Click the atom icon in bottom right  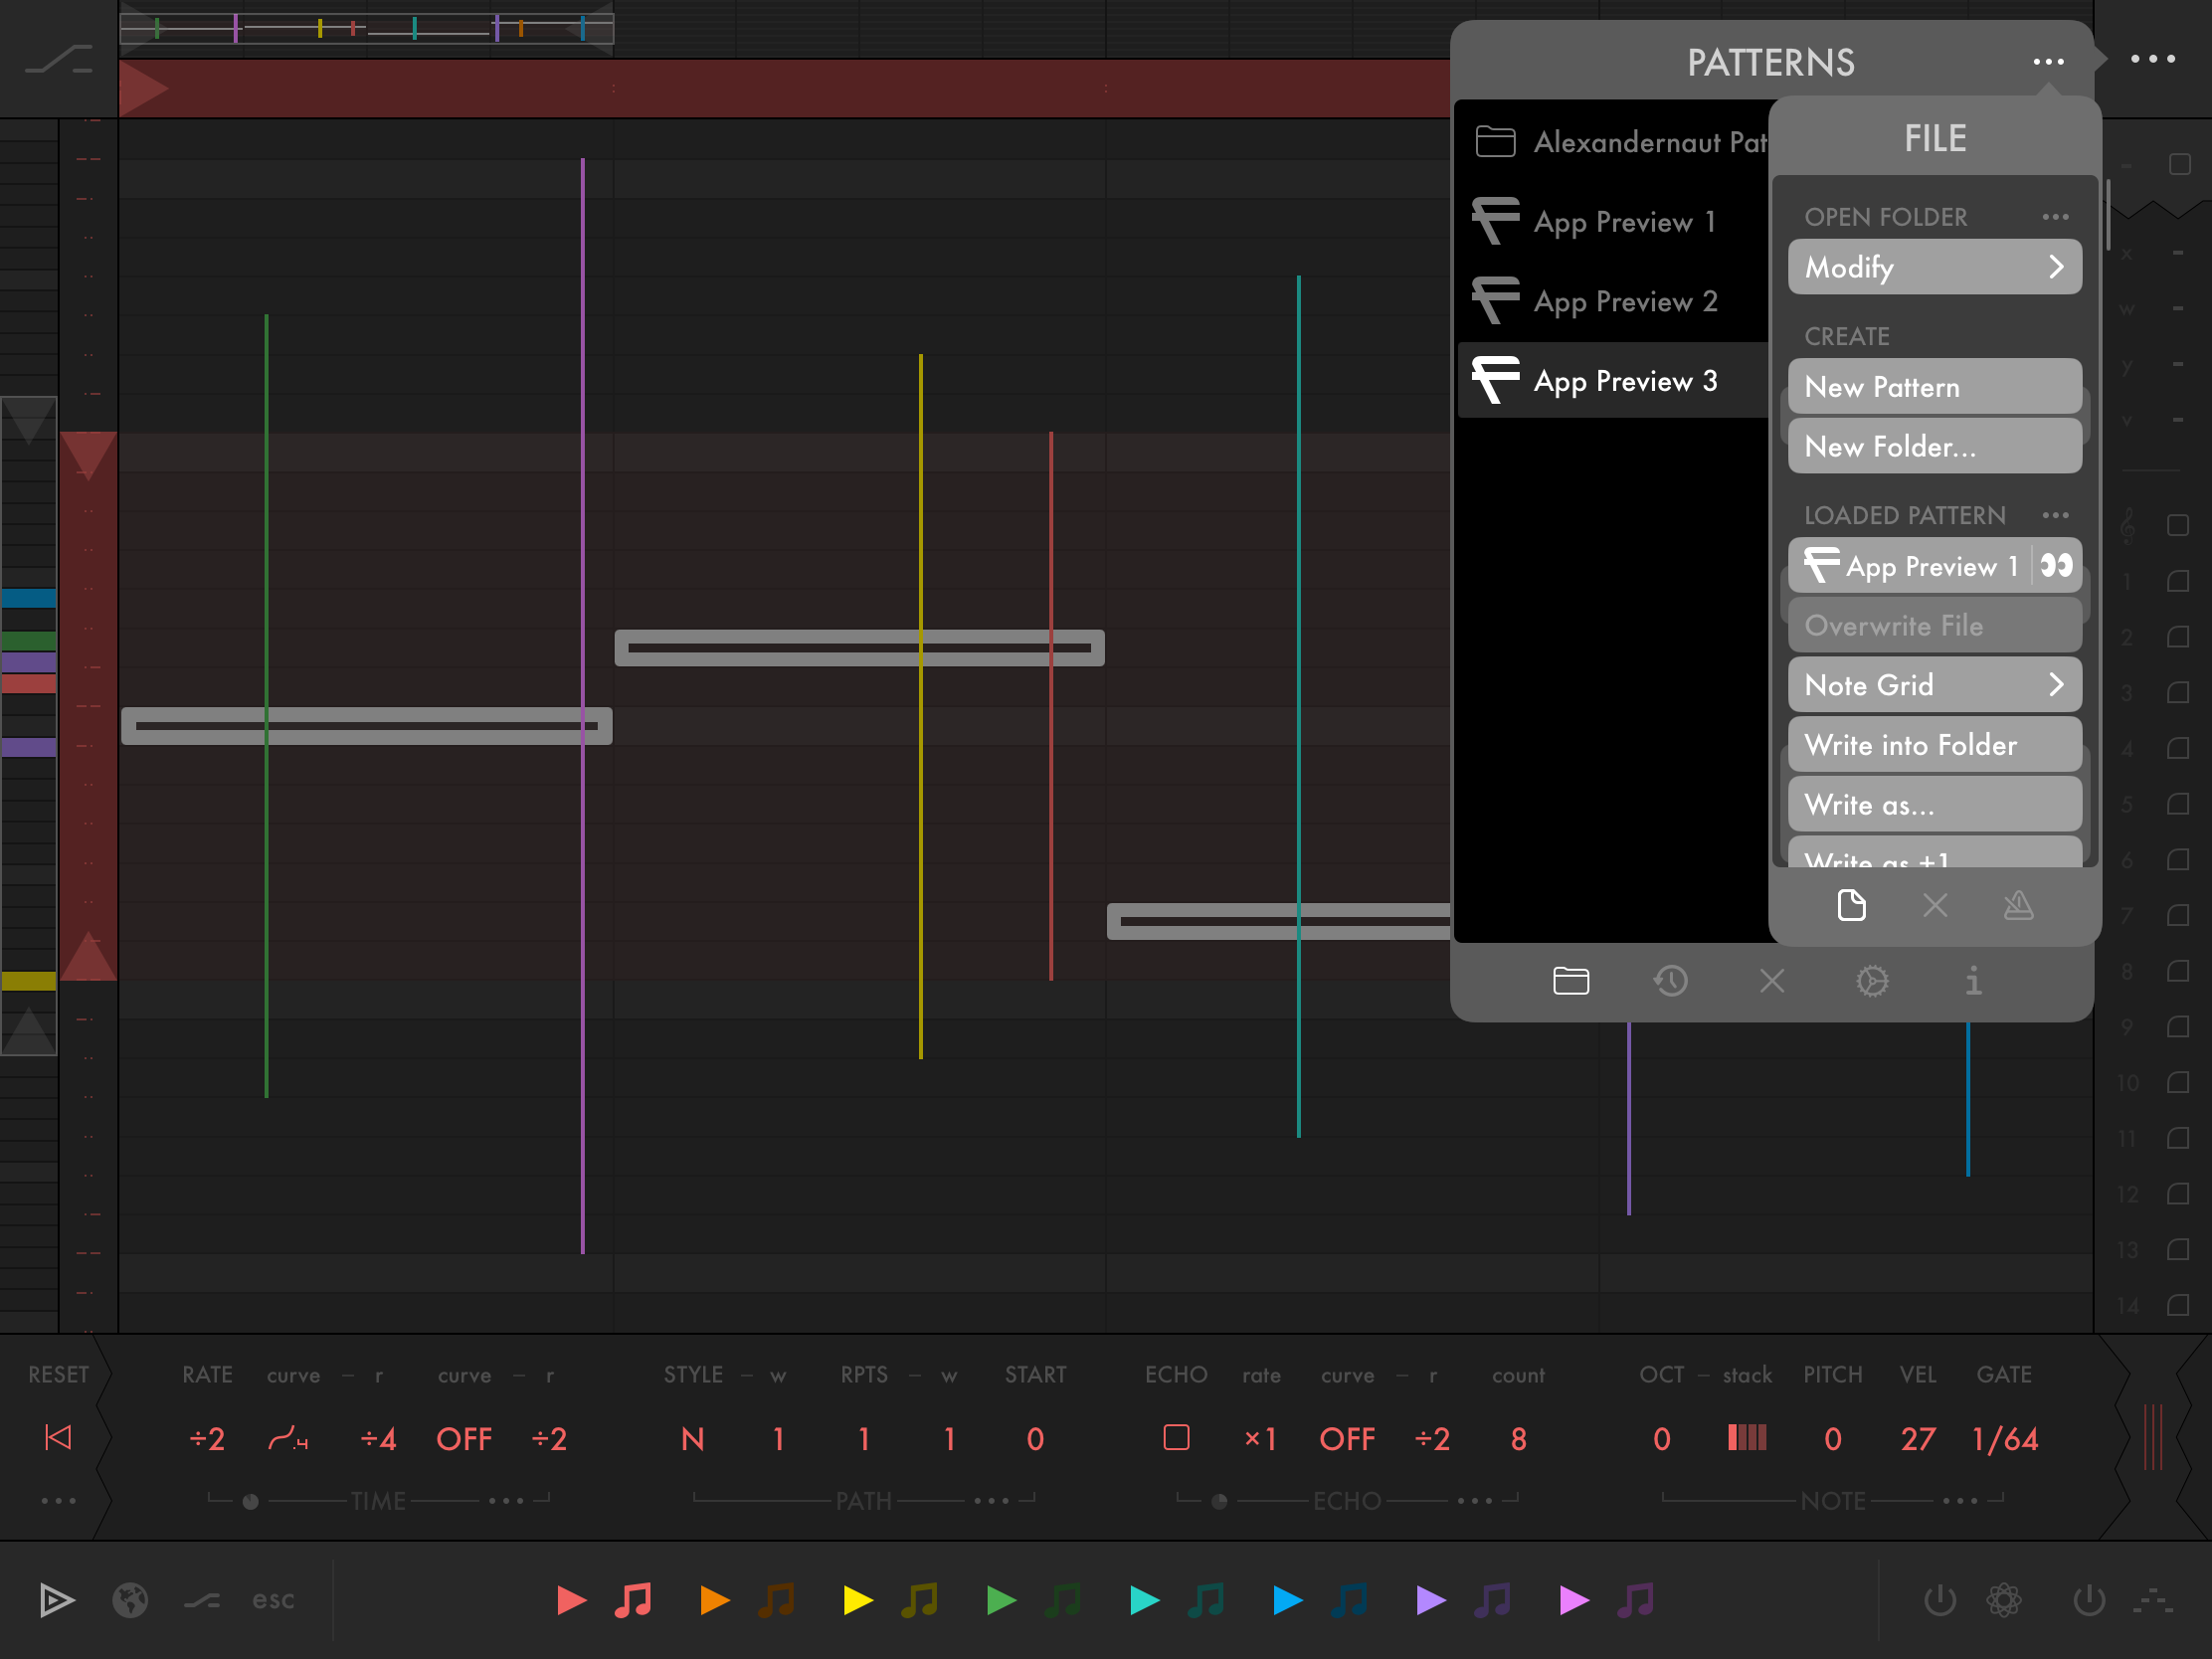coord(2004,1600)
